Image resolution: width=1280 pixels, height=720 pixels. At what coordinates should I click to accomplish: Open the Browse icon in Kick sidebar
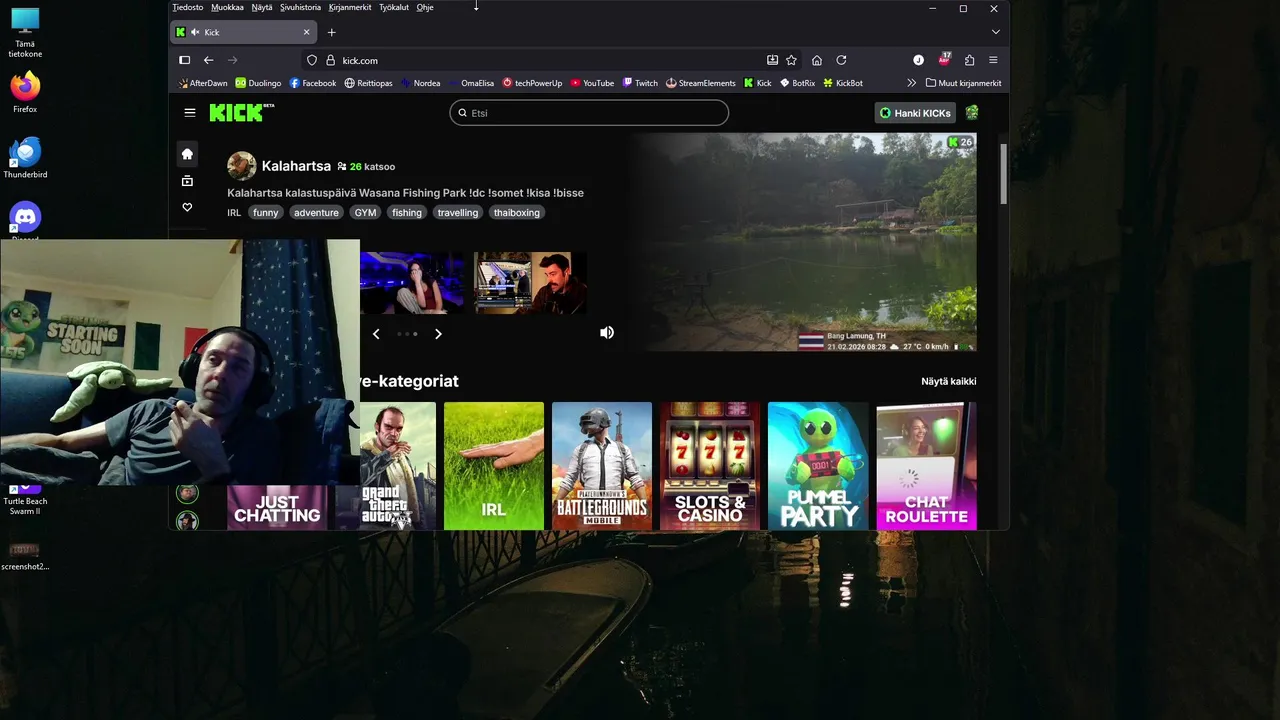click(x=187, y=181)
